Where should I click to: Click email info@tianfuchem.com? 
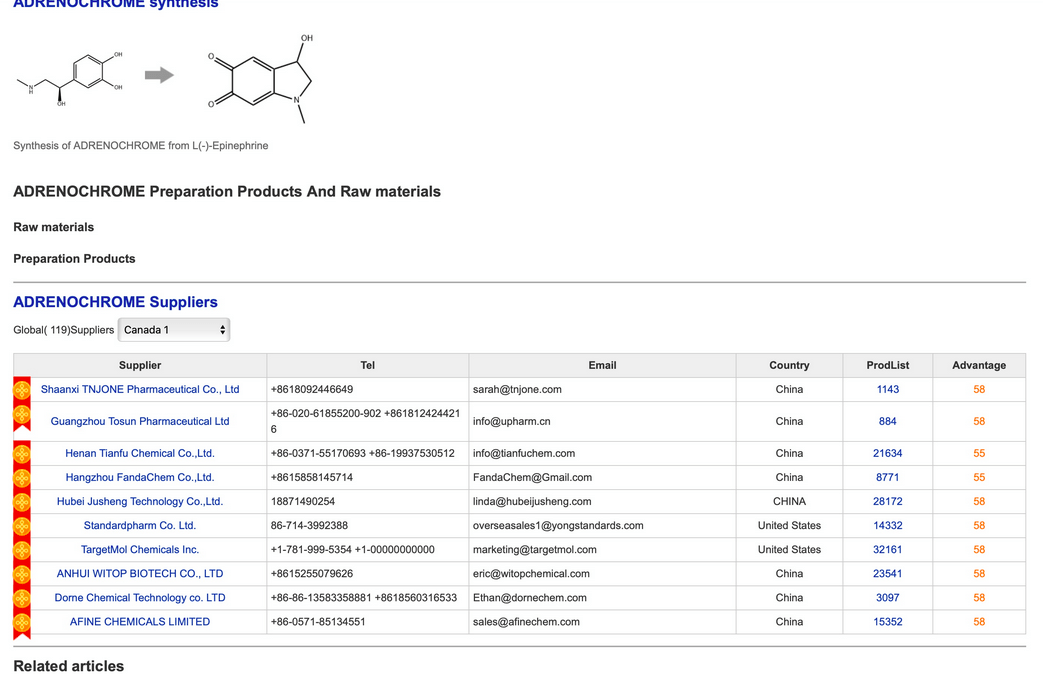pyautogui.click(x=523, y=453)
